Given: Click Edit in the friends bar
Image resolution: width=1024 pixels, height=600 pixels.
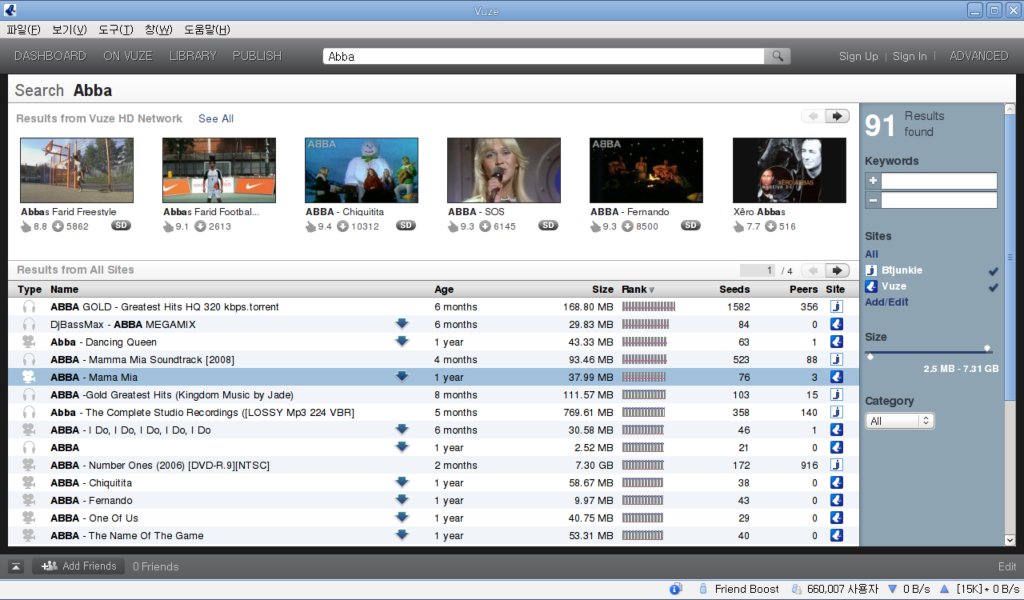Looking at the screenshot, I should [1006, 567].
